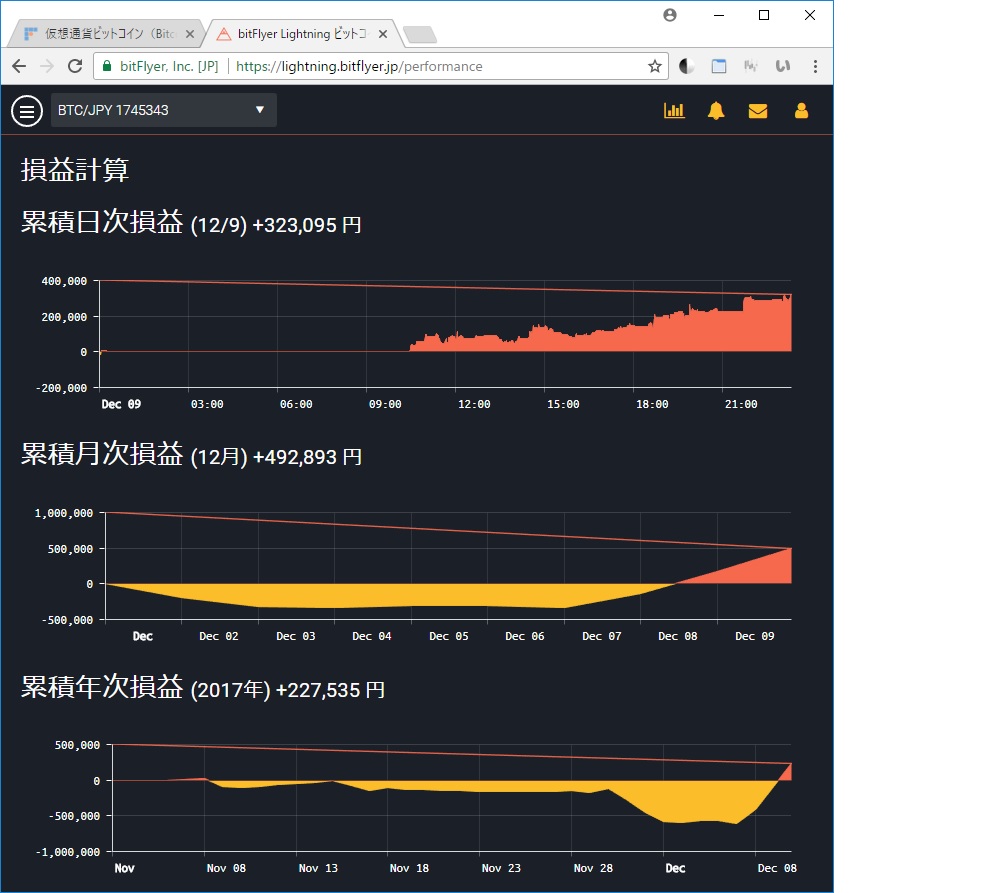Viewport: 1008px width, 893px height.
Task: Click the 累積日次損益 (12/9) +323,095 円 heading
Action: [x=191, y=222]
